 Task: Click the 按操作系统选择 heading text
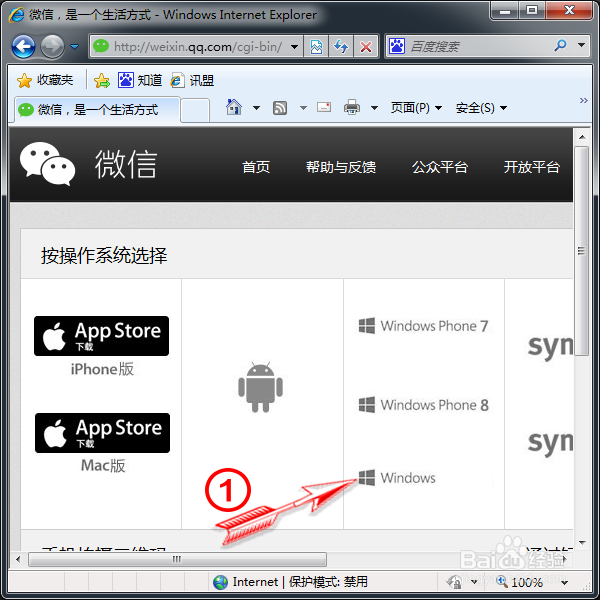click(104, 255)
